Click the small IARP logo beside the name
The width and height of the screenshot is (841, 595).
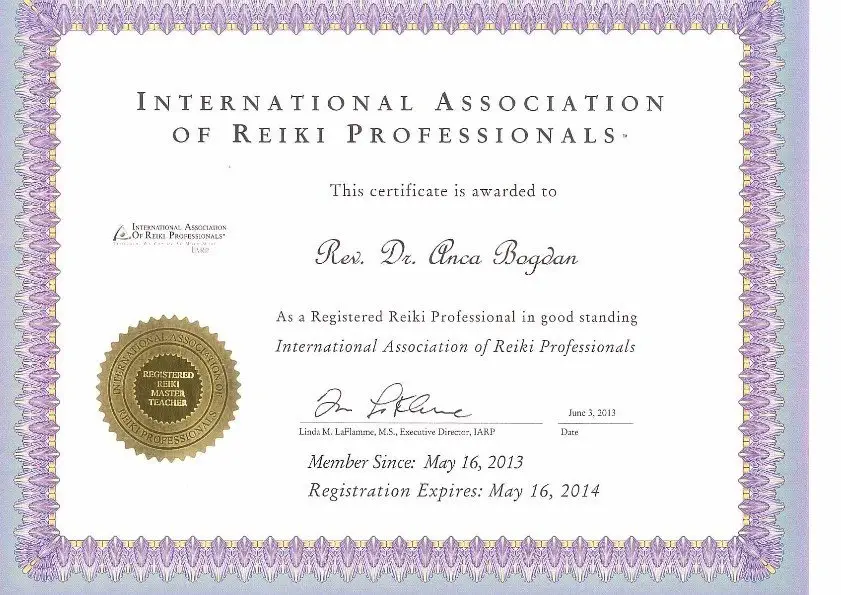coord(169,238)
